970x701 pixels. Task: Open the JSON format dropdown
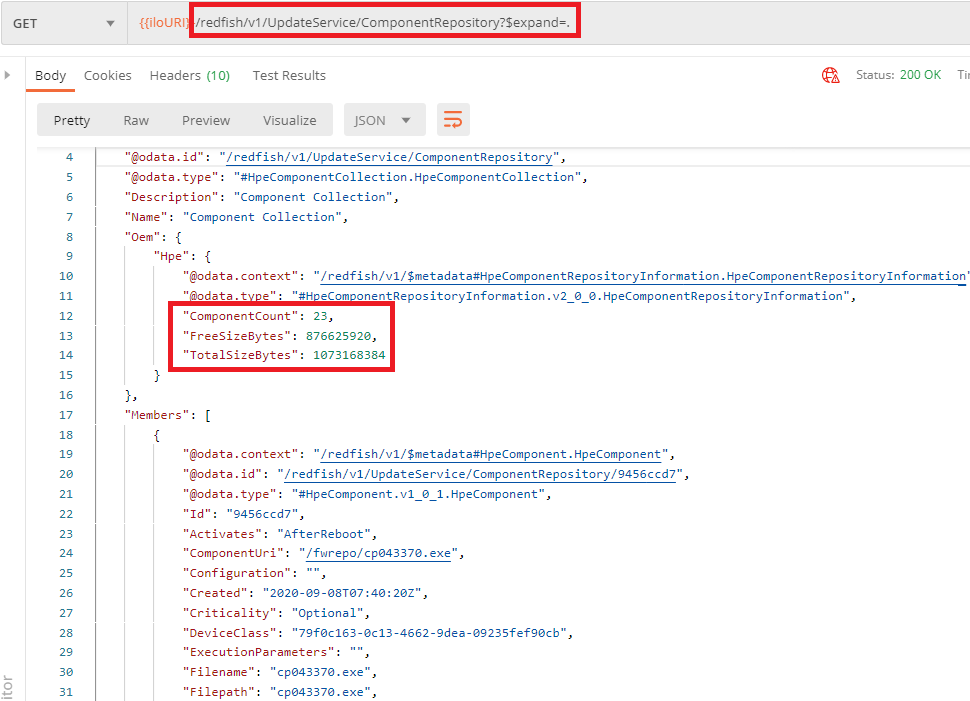384,120
